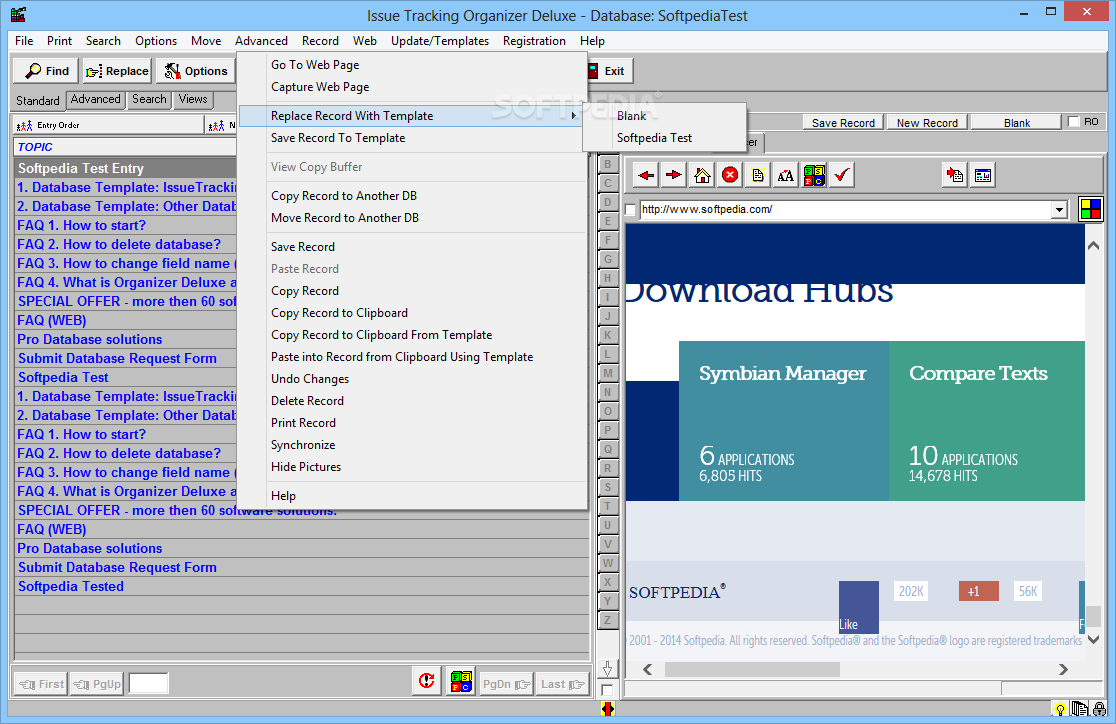Select Delete Record menu entry
Image resolution: width=1116 pixels, height=724 pixels.
pos(307,401)
